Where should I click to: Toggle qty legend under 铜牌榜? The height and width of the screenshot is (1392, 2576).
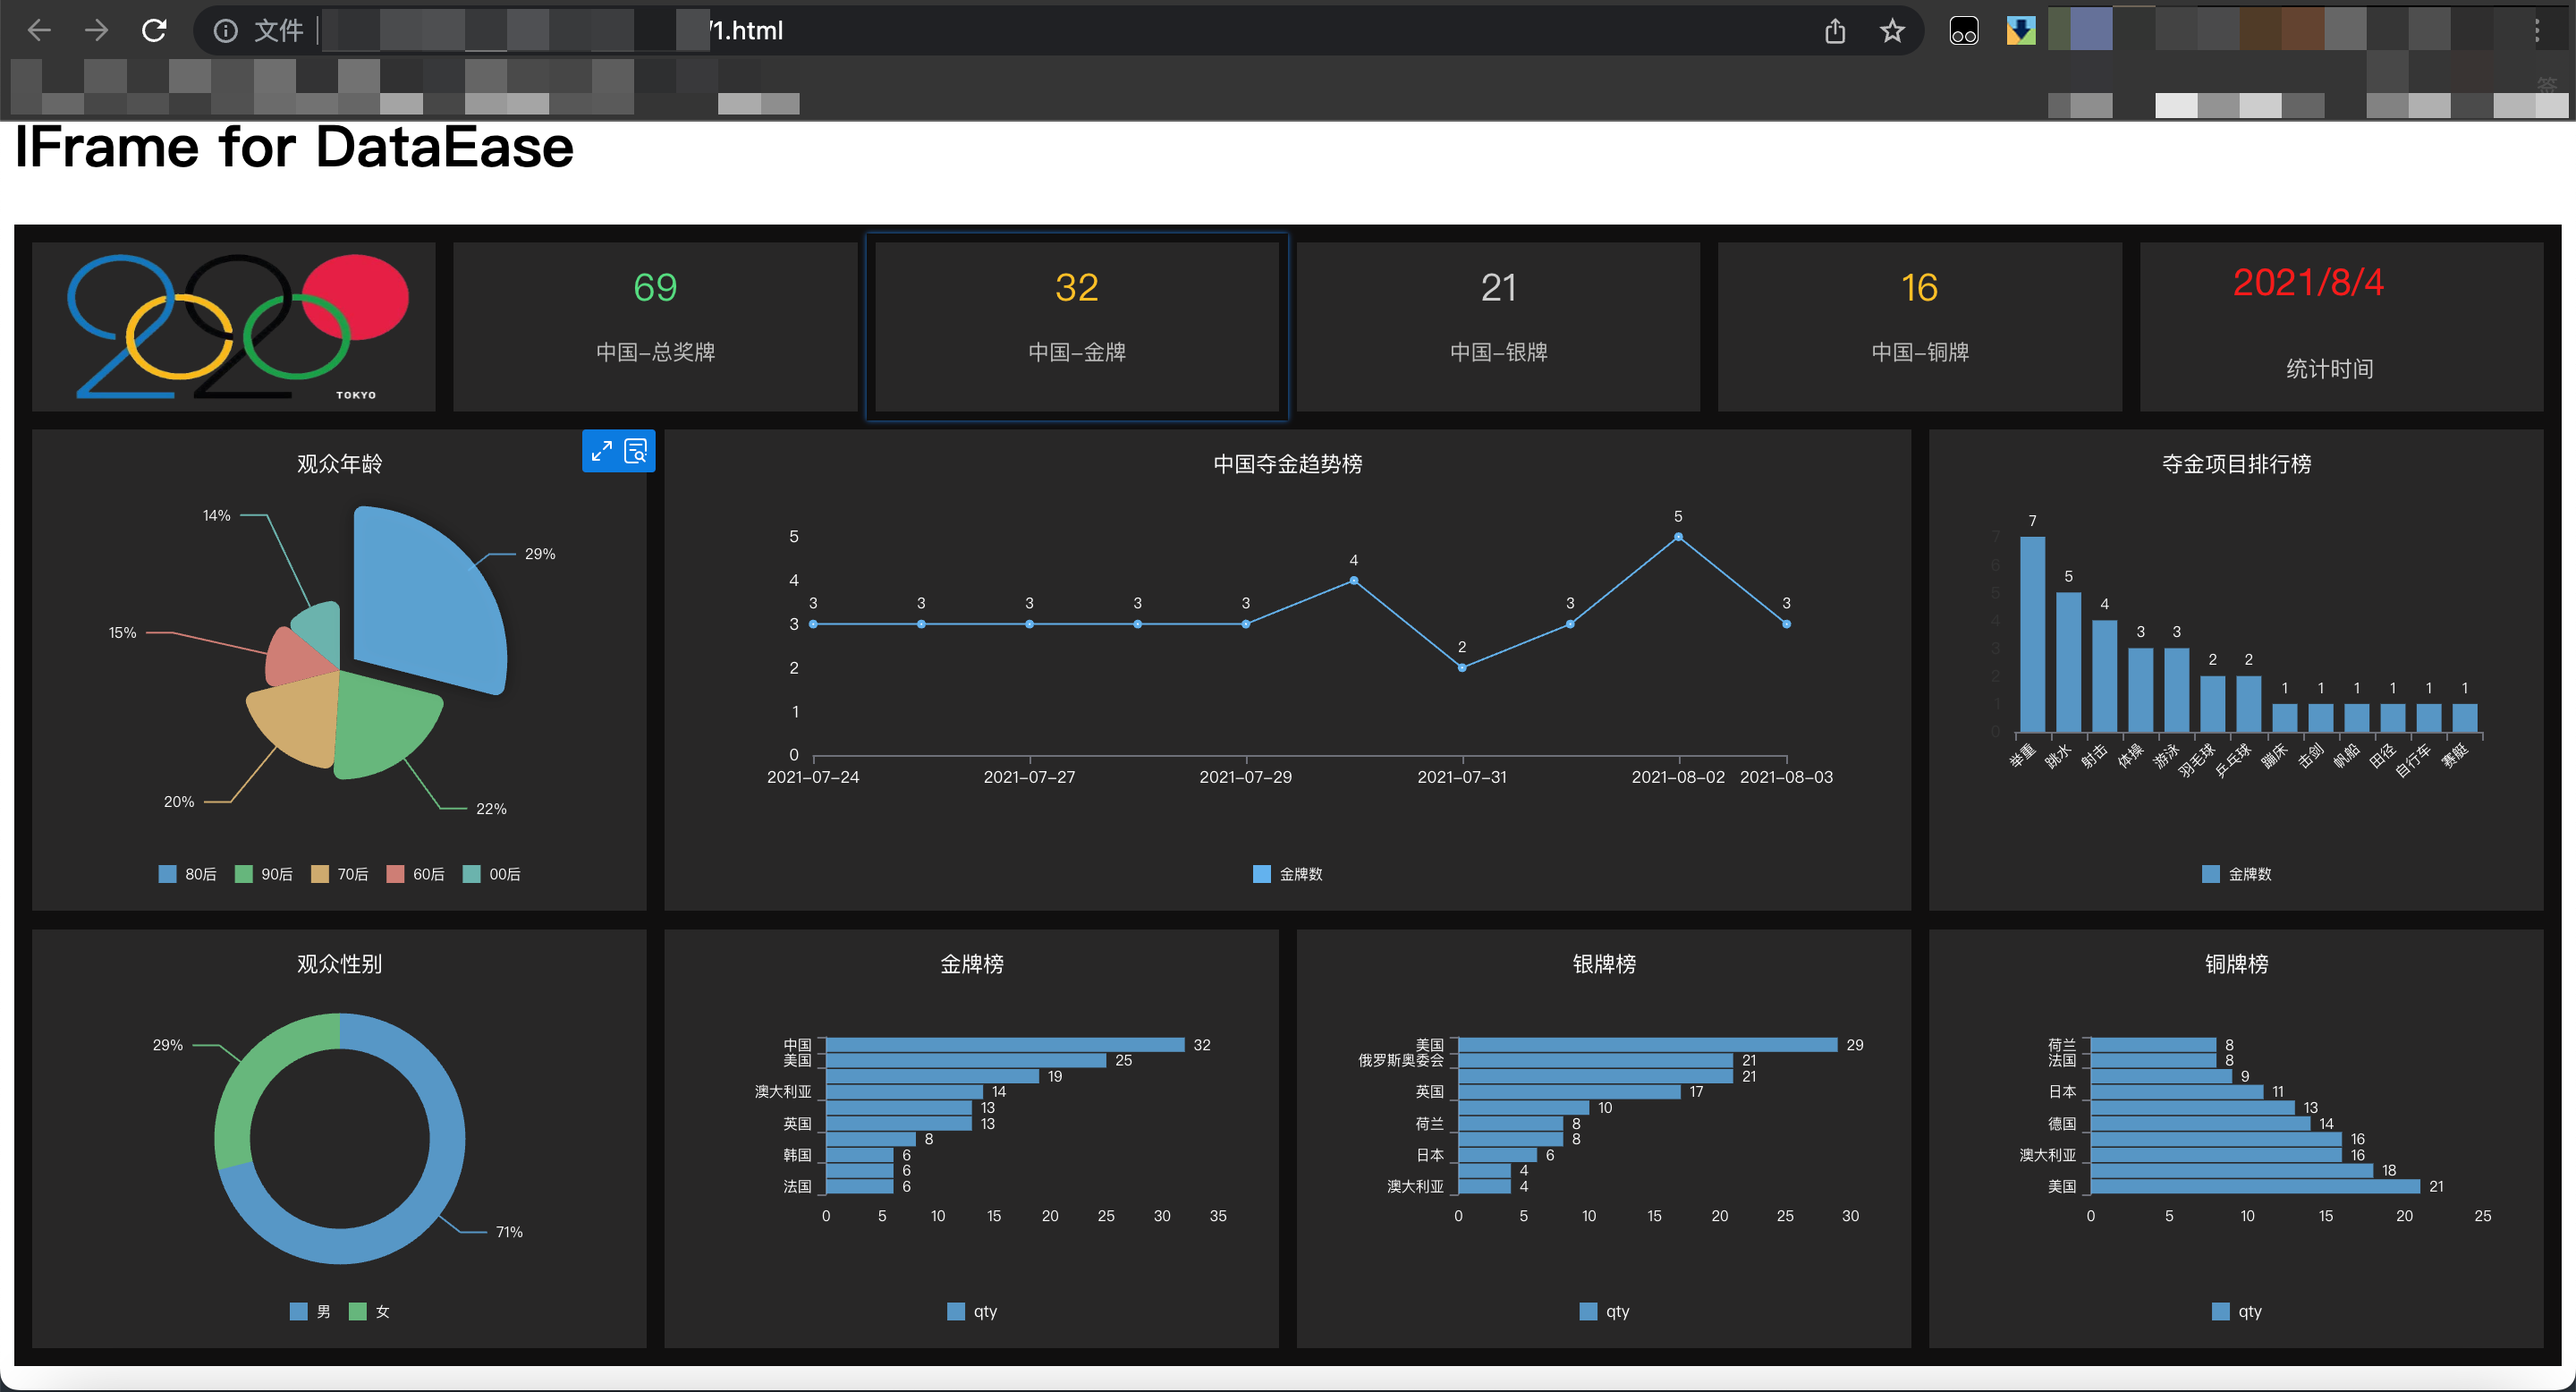pos(2236,1311)
